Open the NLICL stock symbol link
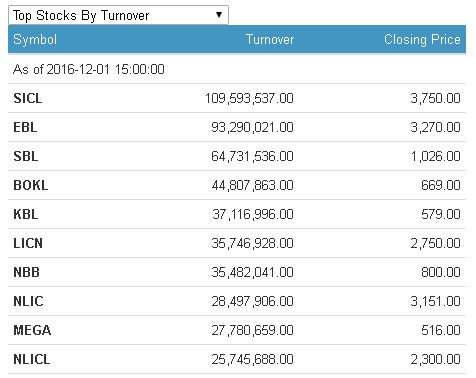 tap(32, 359)
